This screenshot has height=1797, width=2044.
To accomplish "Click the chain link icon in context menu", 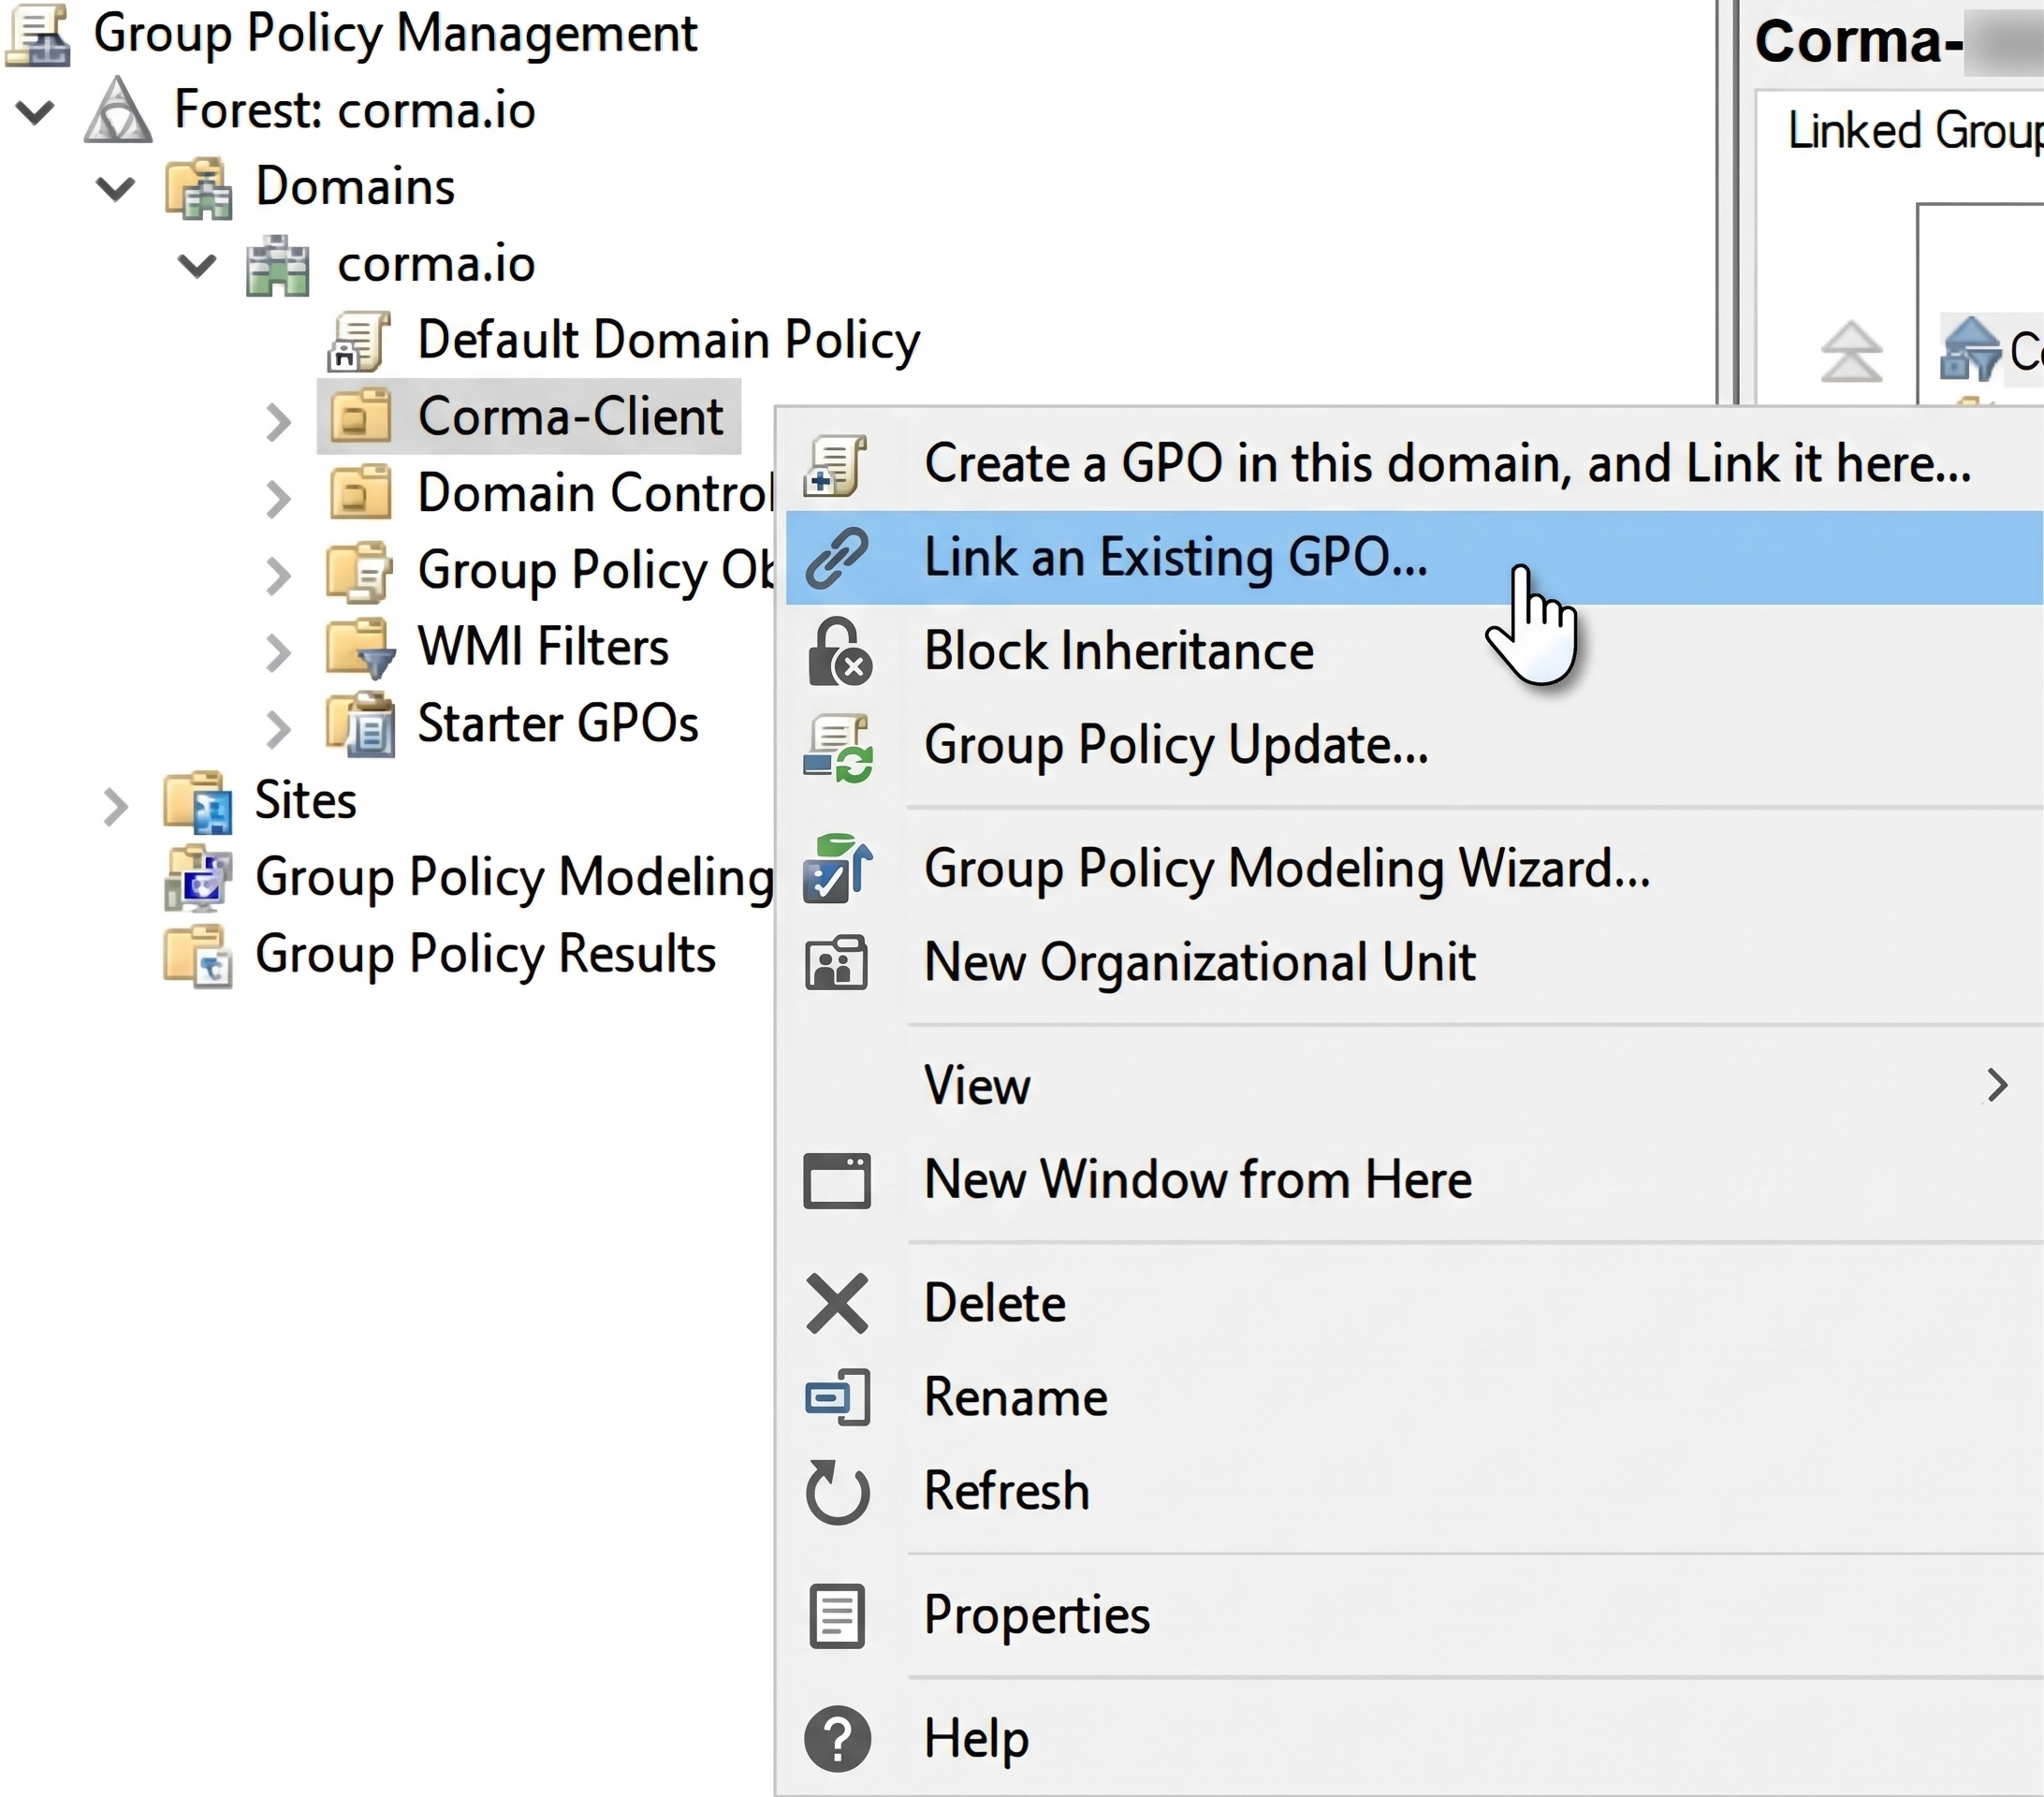I will (x=837, y=558).
